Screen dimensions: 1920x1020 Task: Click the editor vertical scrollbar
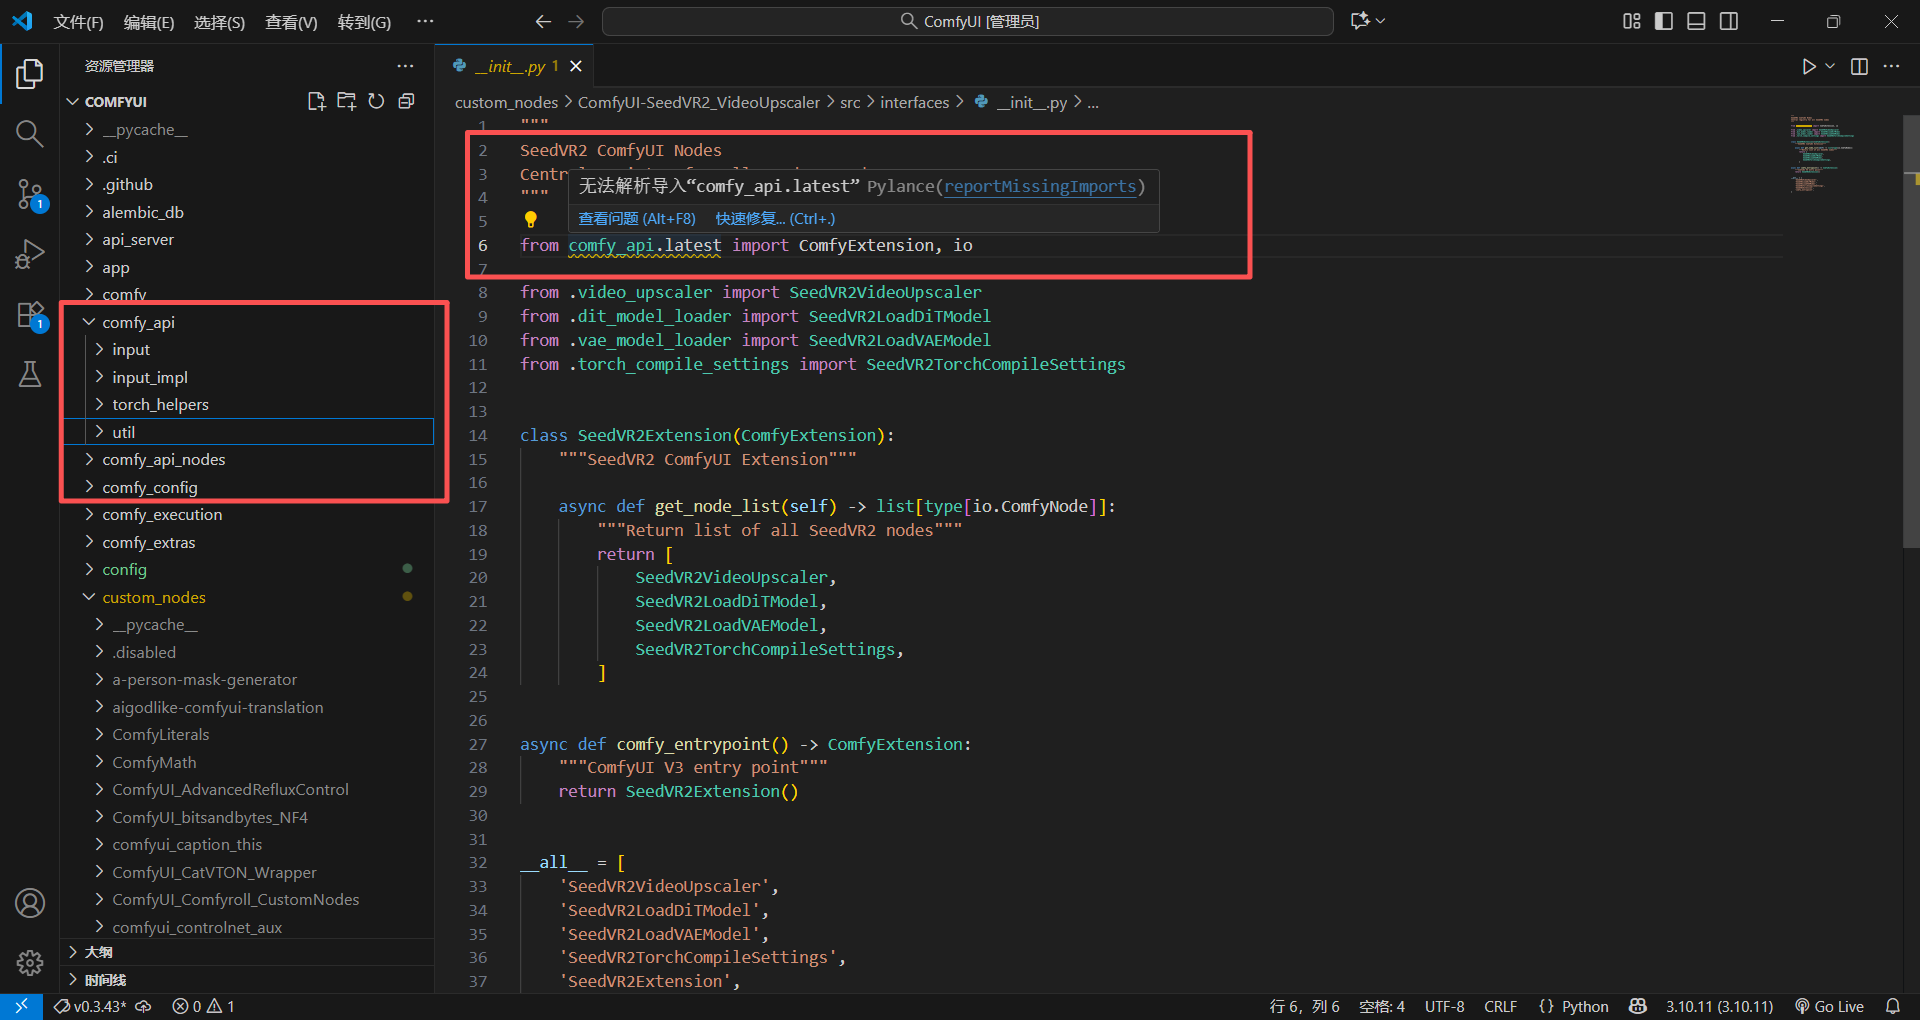[1911, 330]
